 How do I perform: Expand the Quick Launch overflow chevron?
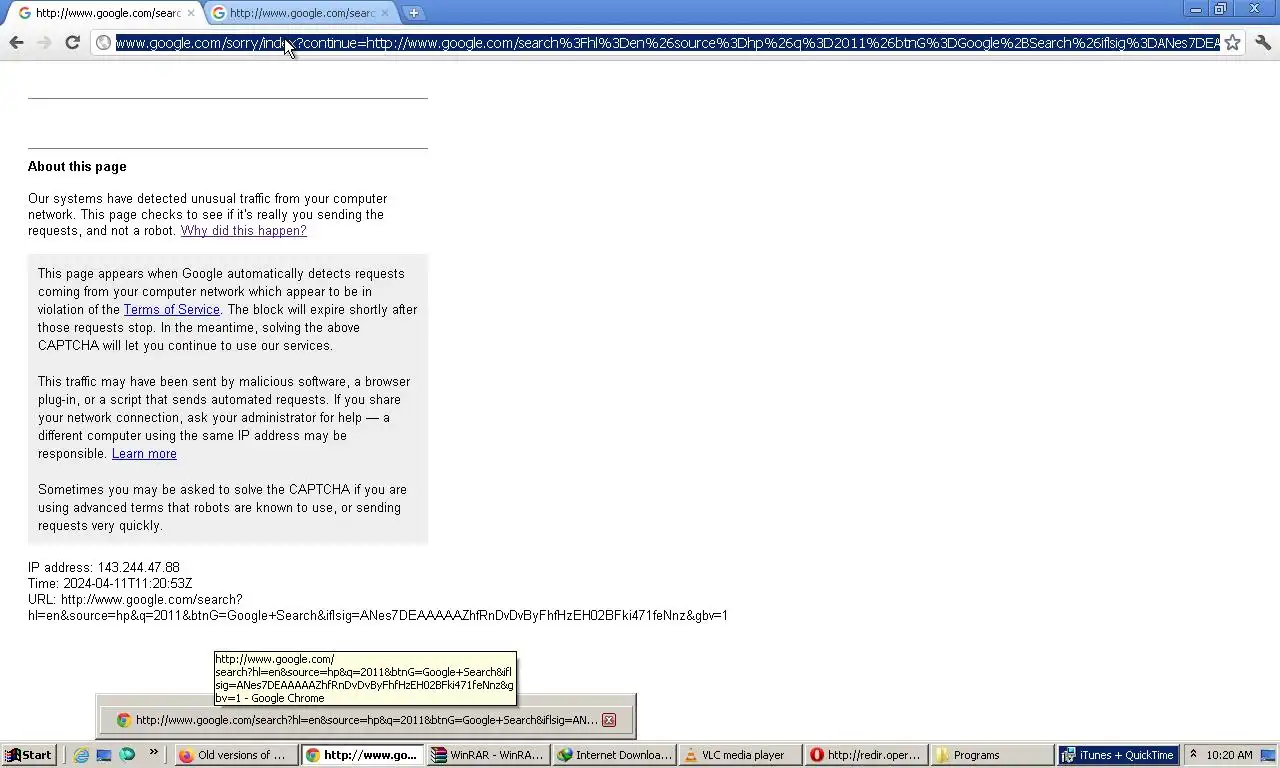154,752
